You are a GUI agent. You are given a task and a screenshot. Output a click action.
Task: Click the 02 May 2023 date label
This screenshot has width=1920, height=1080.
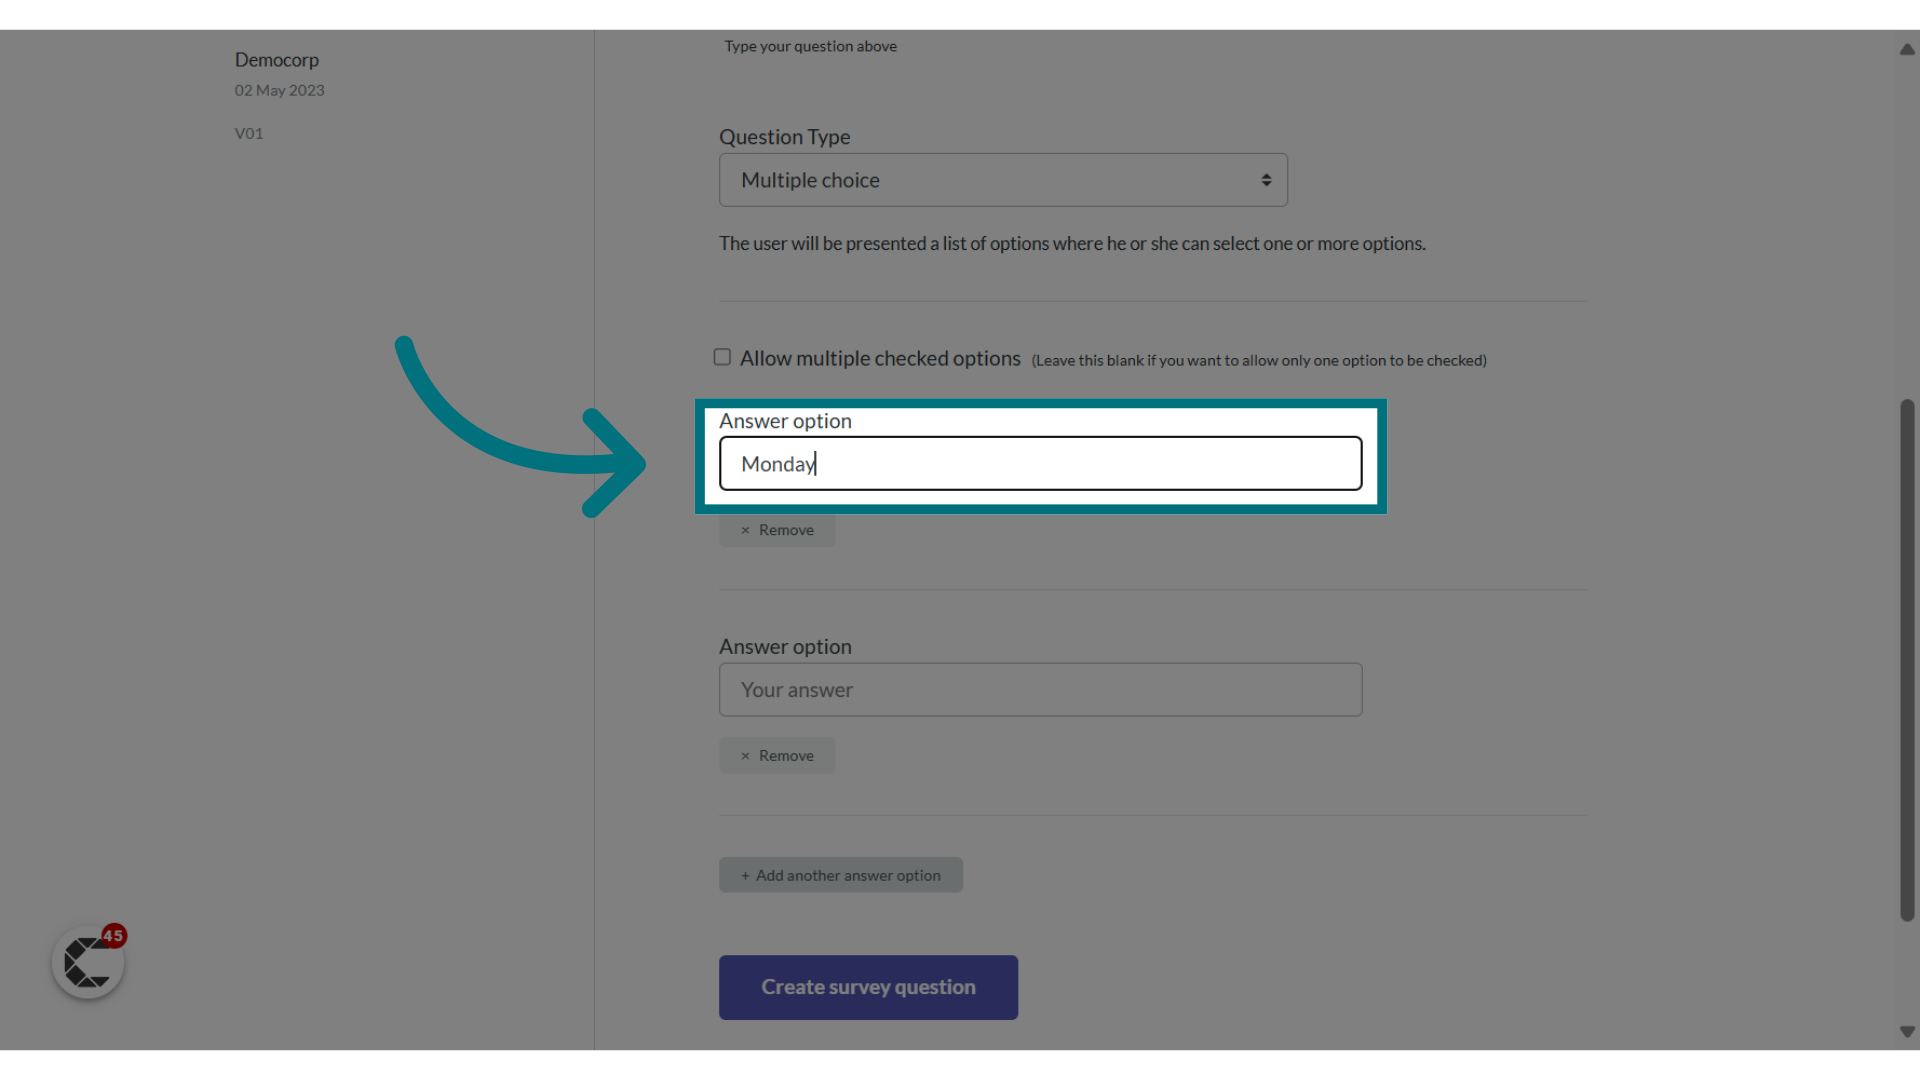(278, 90)
